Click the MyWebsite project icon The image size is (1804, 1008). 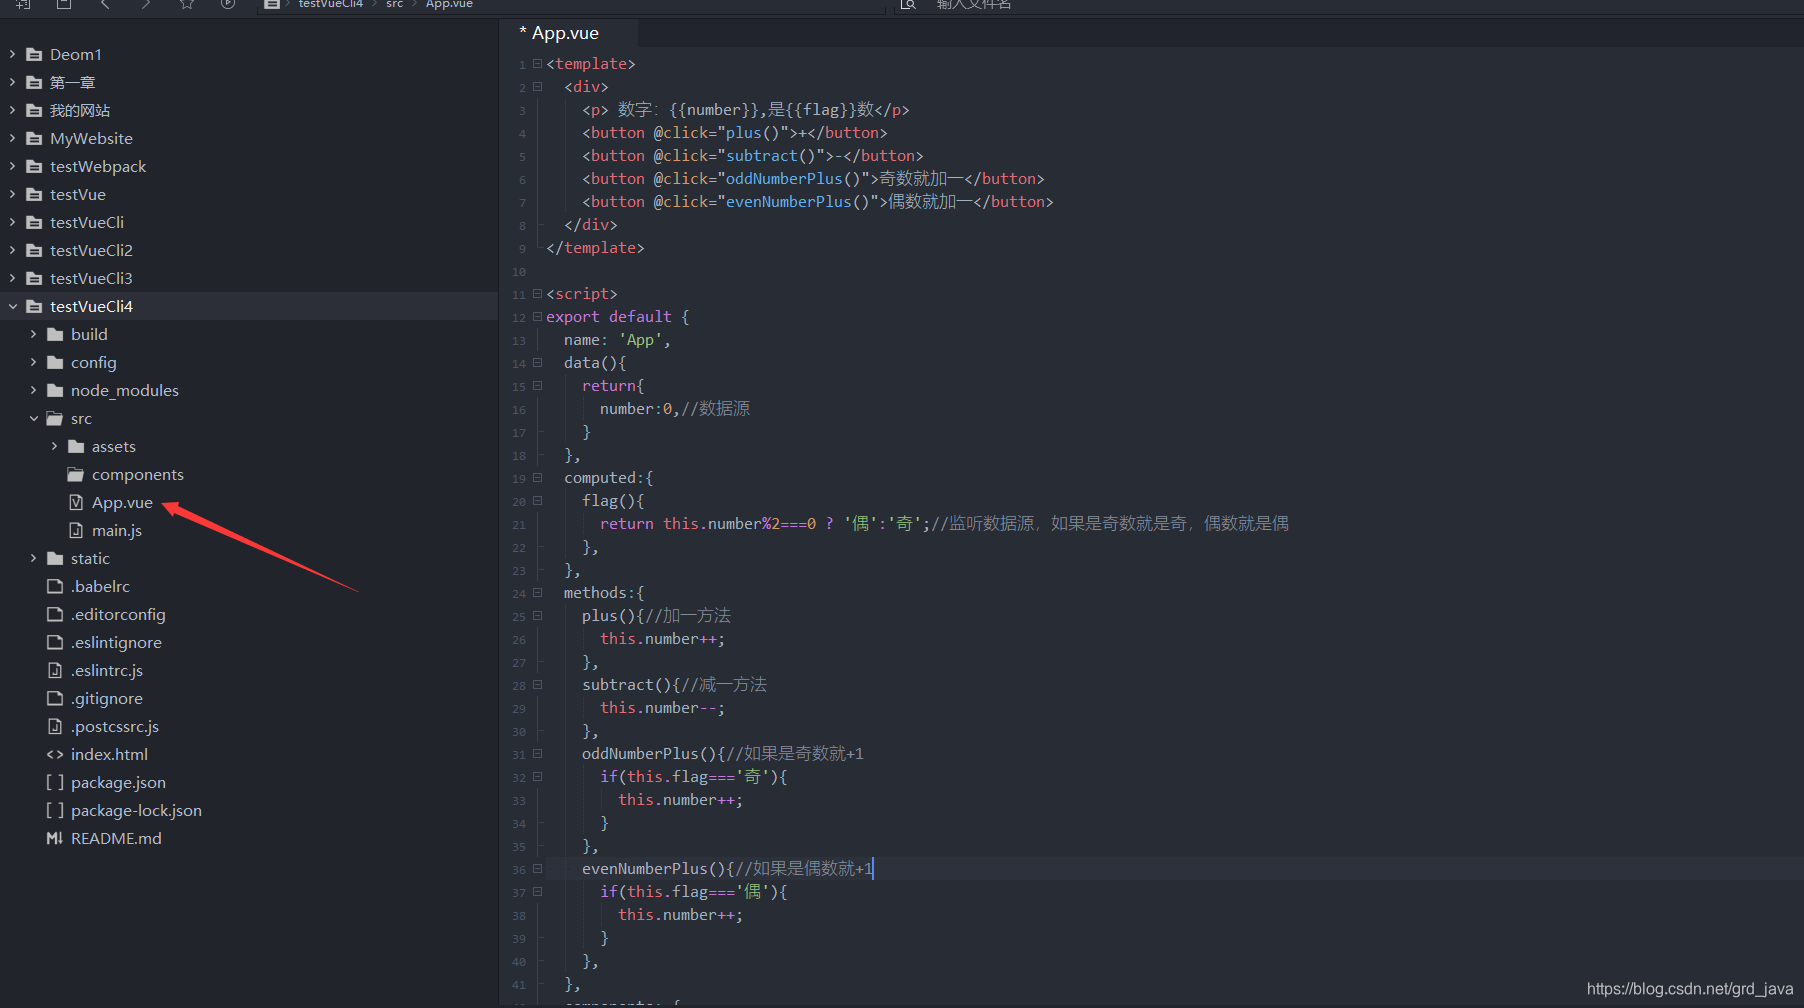click(x=34, y=138)
